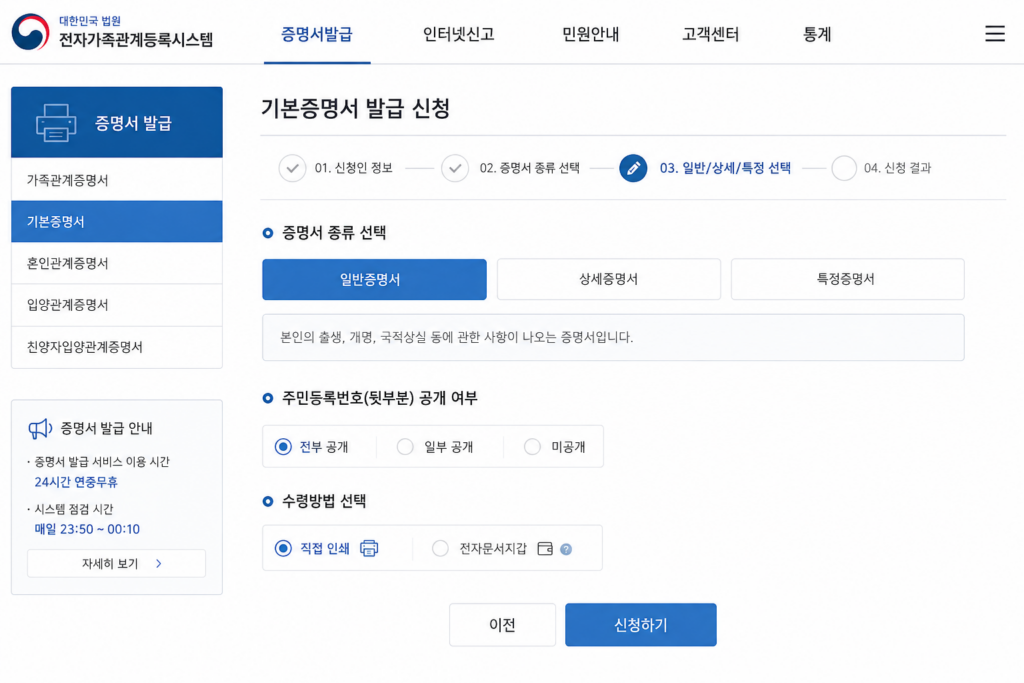Image resolution: width=1024 pixels, height=683 pixels.
Task: Open the 통계 top menu
Action: [x=816, y=34]
